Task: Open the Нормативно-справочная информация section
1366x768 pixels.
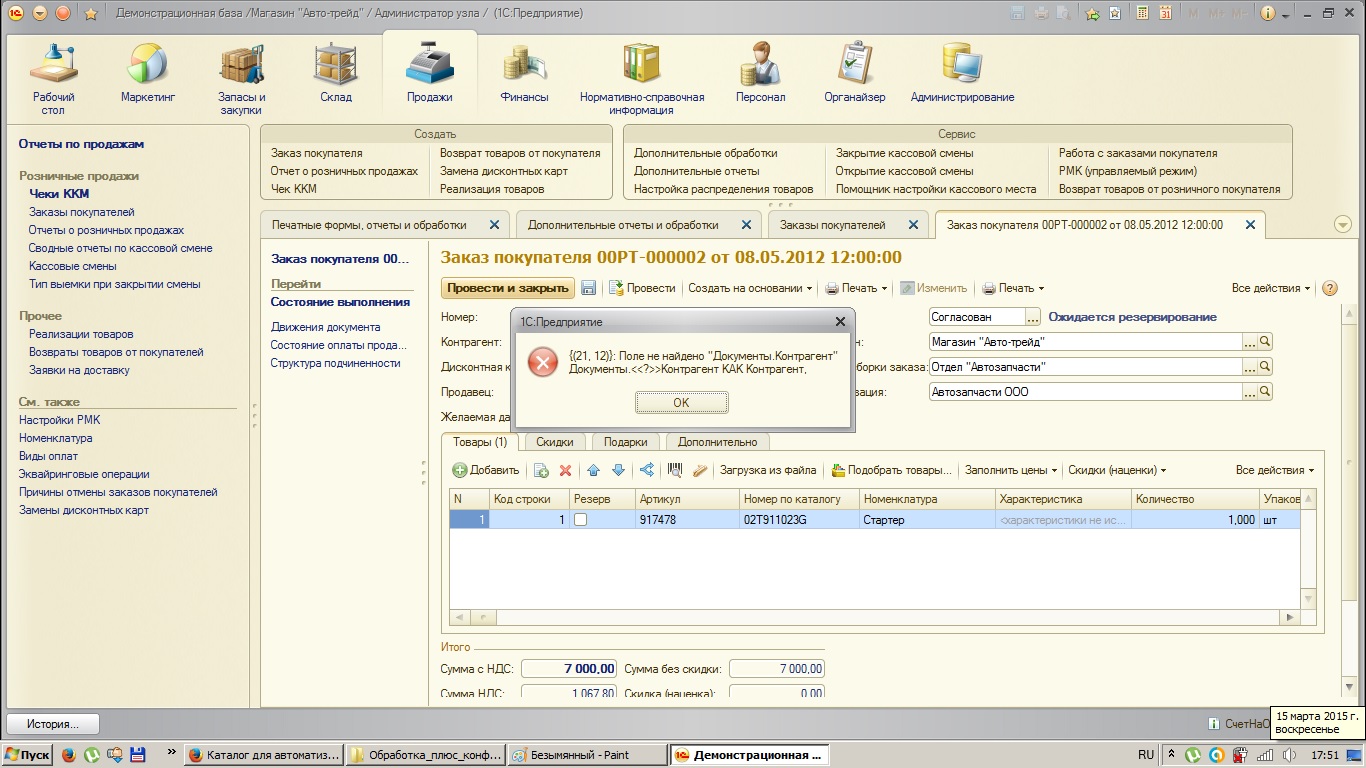Action: (x=642, y=78)
